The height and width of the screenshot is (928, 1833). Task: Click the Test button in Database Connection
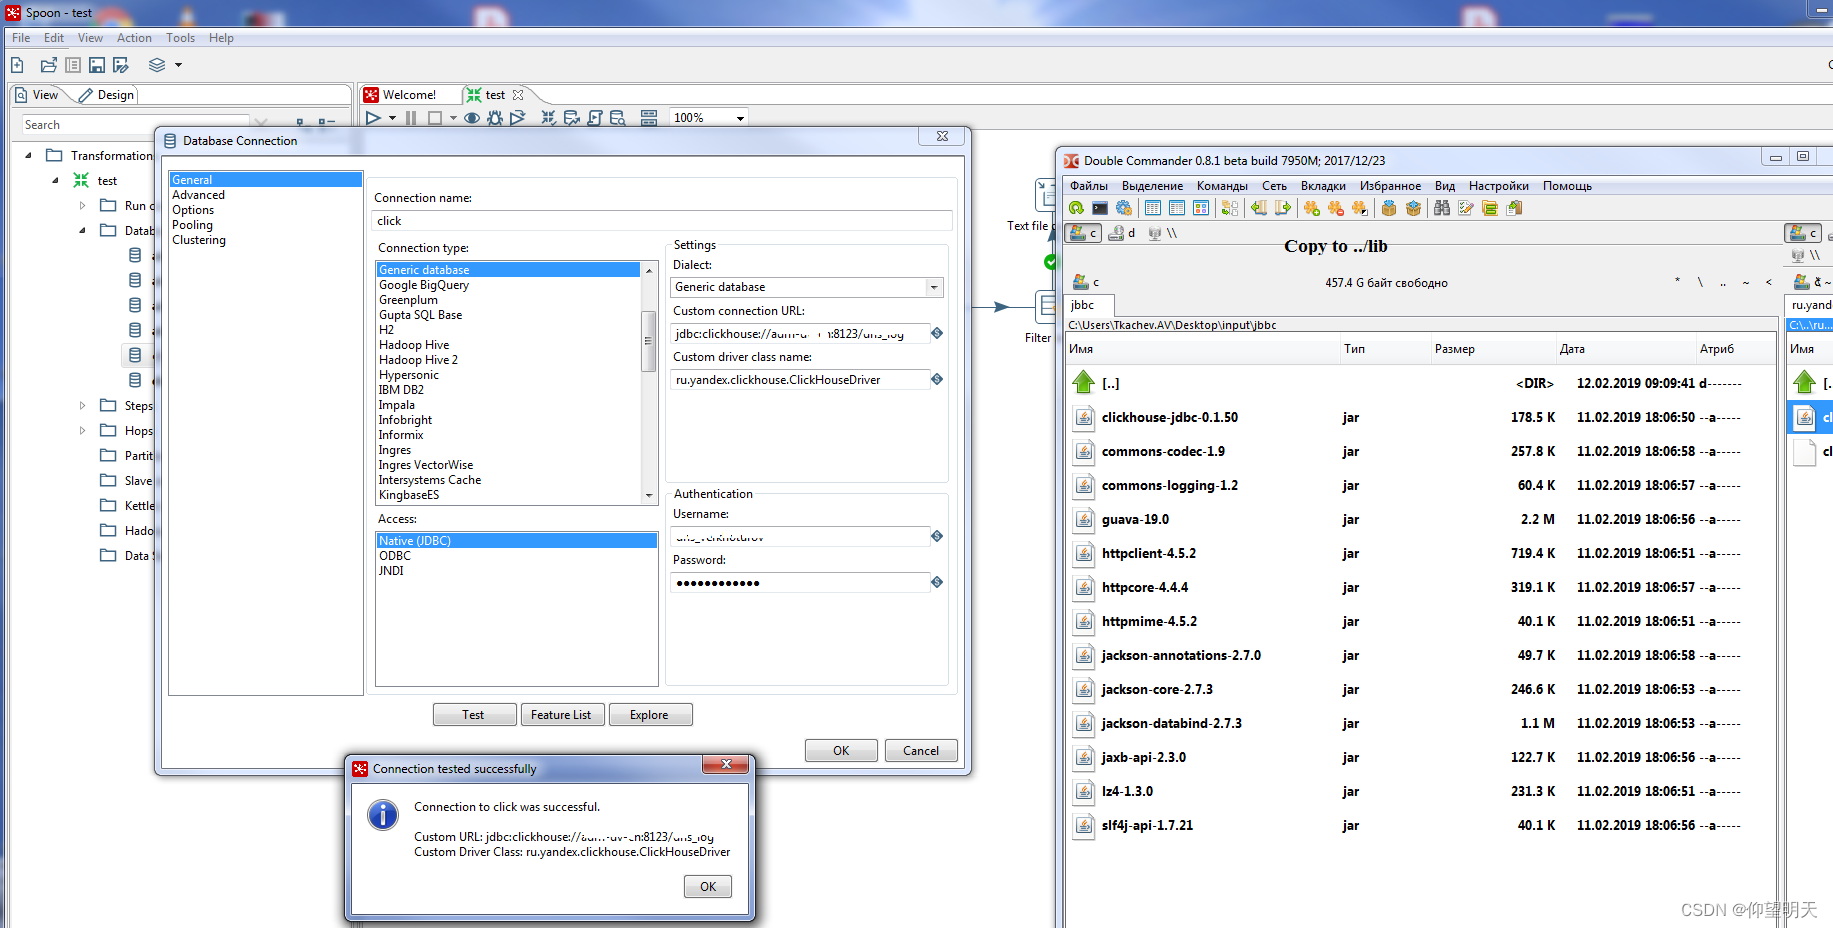[x=474, y=715]
